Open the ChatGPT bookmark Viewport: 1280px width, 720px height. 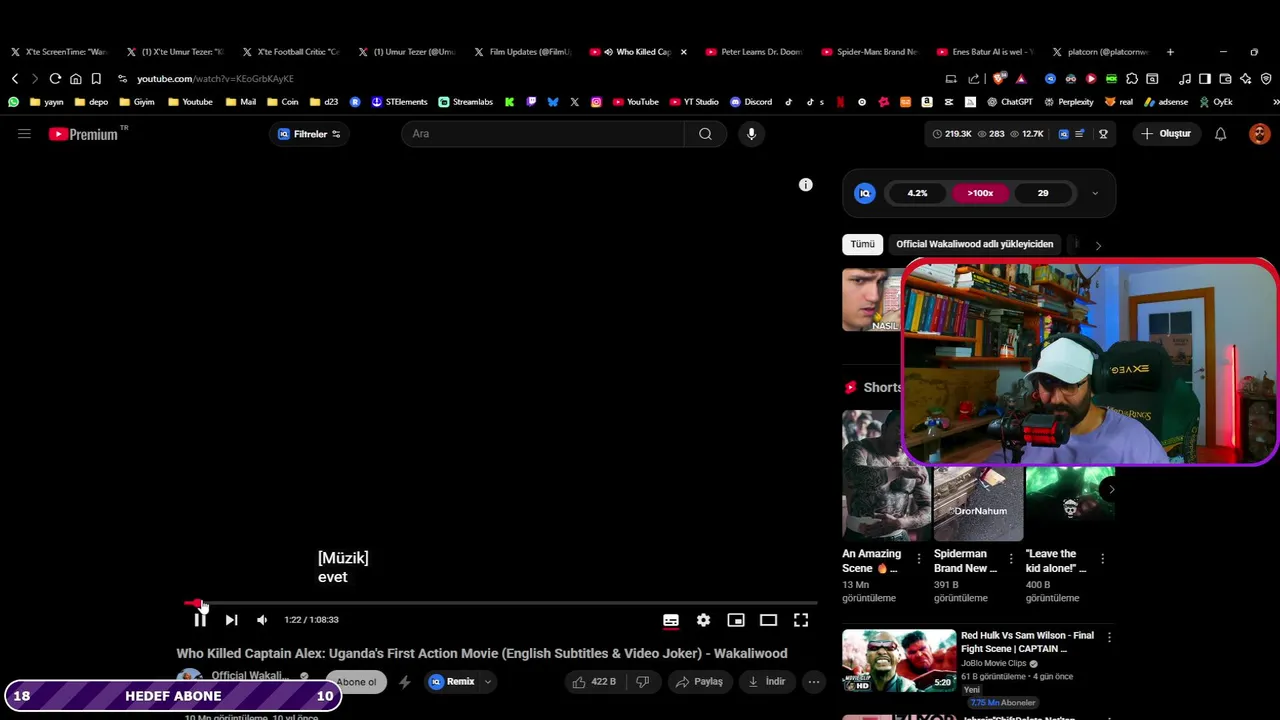click(1010, 102)
